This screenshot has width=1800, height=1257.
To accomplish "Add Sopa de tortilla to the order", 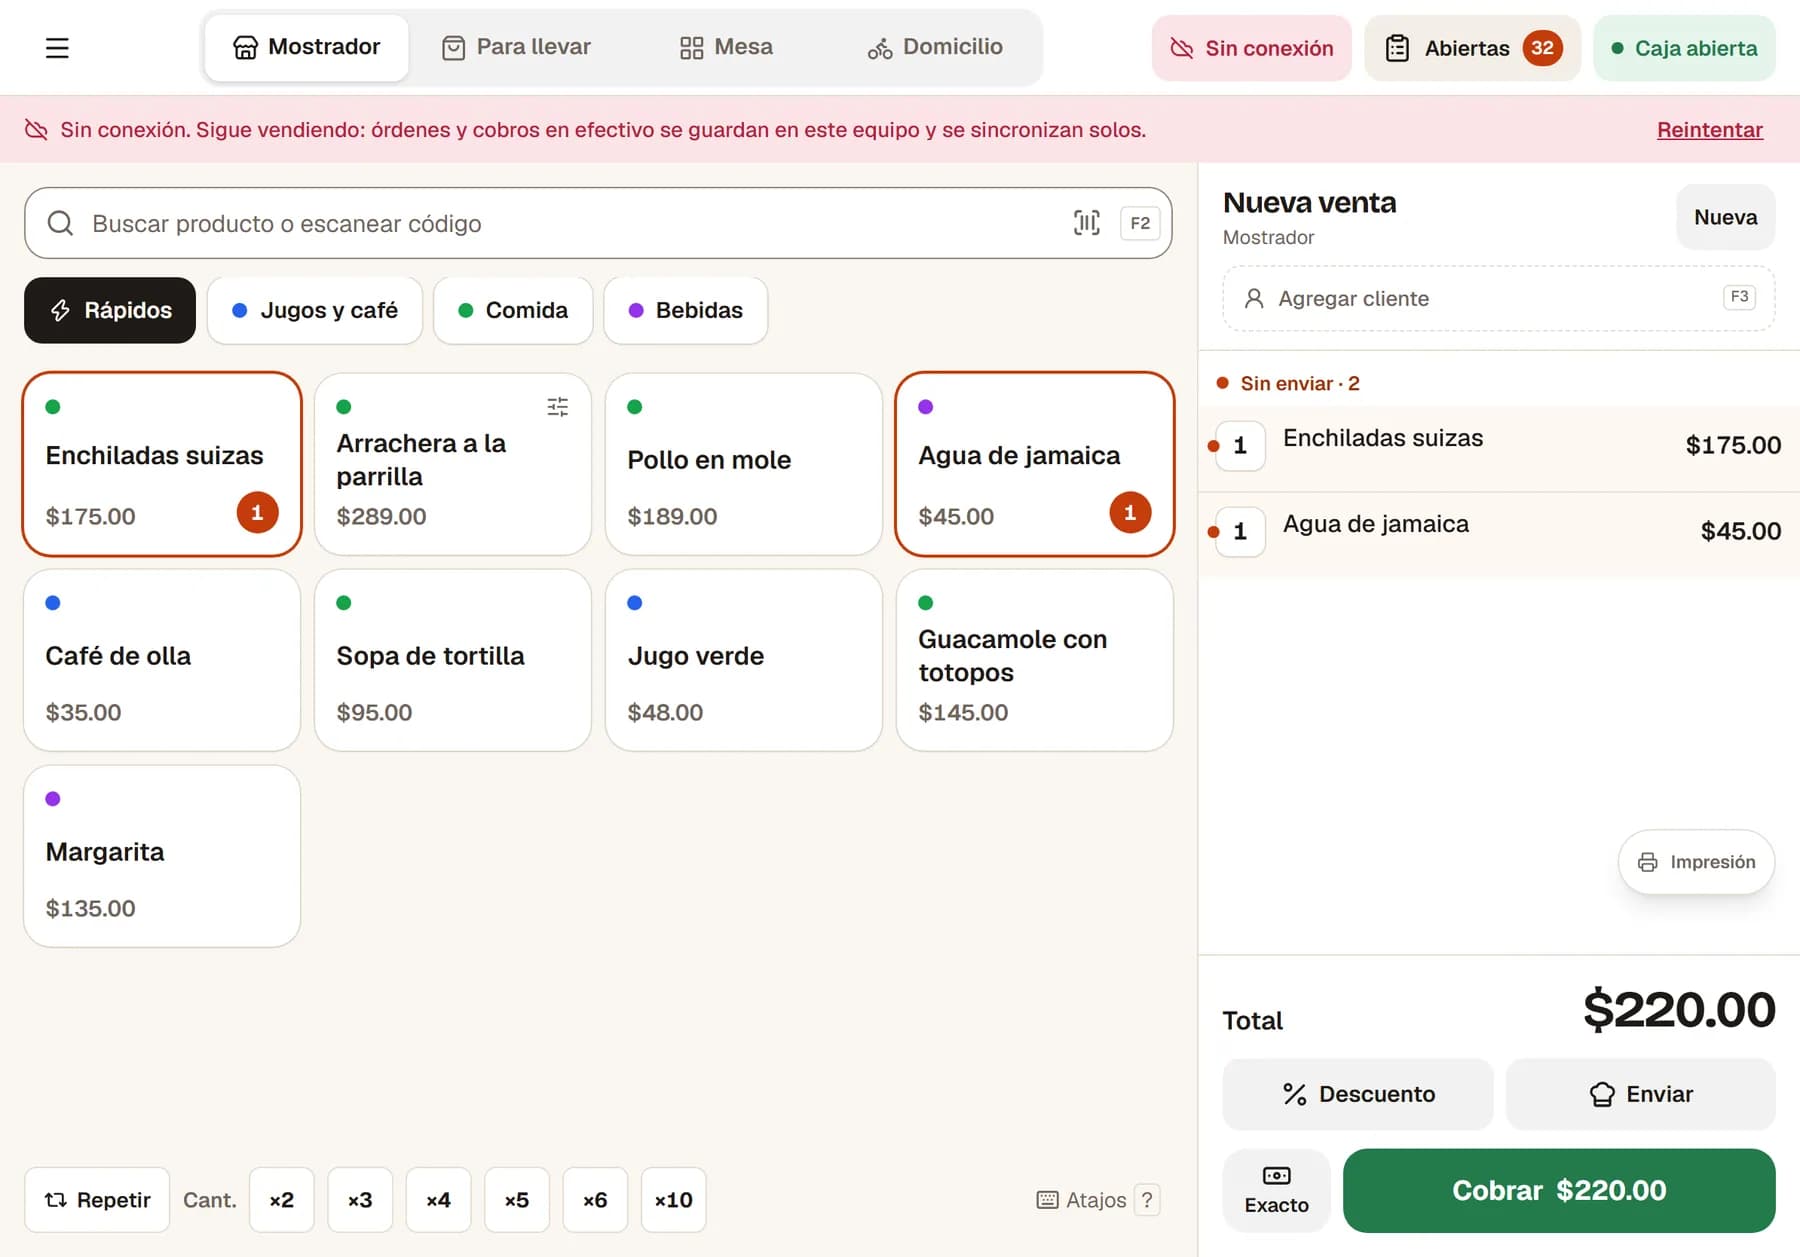I will (453, 660).
